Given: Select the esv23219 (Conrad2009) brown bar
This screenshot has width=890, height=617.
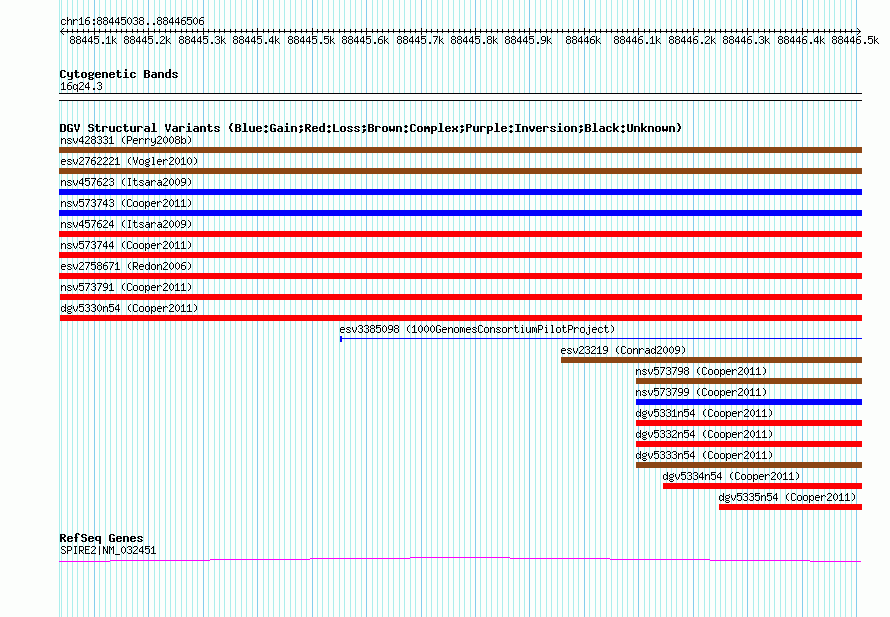Looking at the screenshot, I should (x=711, y=360).
